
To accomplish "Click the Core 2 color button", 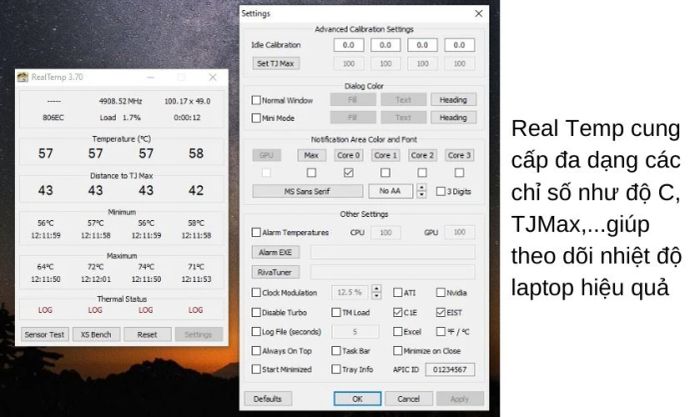I will coord(422,155).
